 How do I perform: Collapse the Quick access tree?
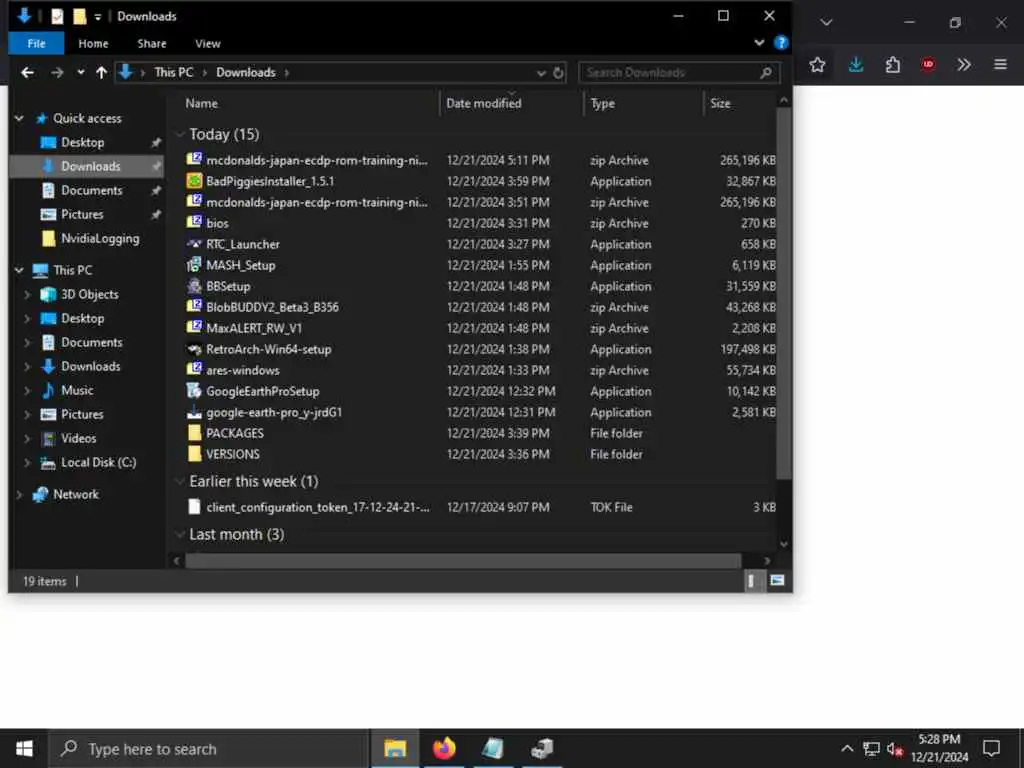point(19,118)
